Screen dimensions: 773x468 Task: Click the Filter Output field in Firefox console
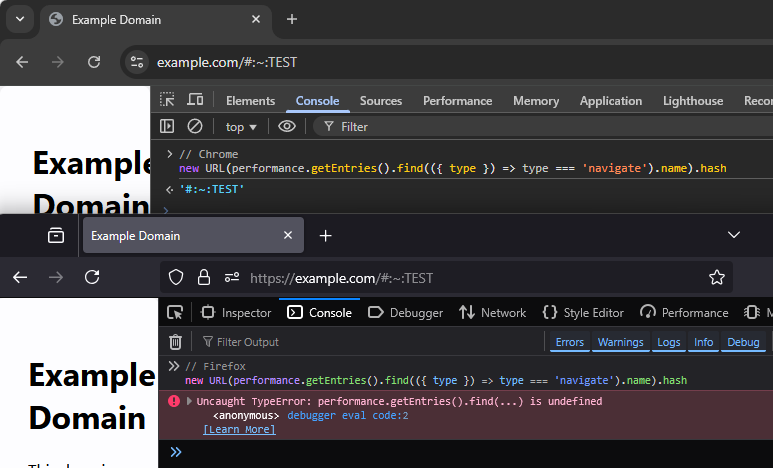click(370, 342)
